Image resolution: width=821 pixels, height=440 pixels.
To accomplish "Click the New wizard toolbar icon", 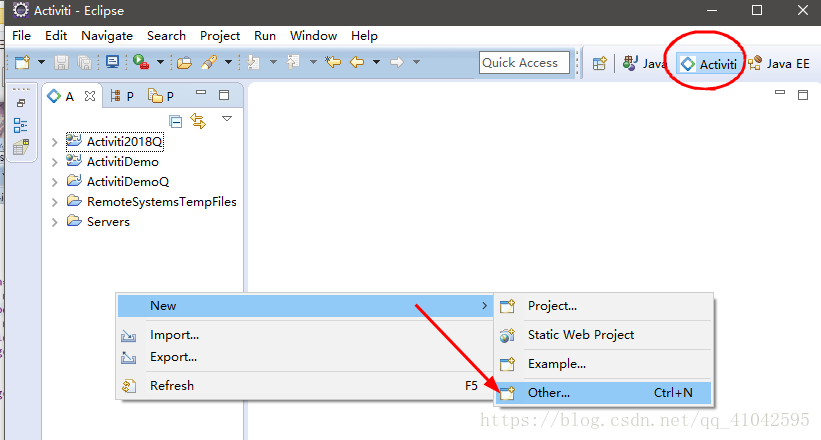I will pos(23,62).
